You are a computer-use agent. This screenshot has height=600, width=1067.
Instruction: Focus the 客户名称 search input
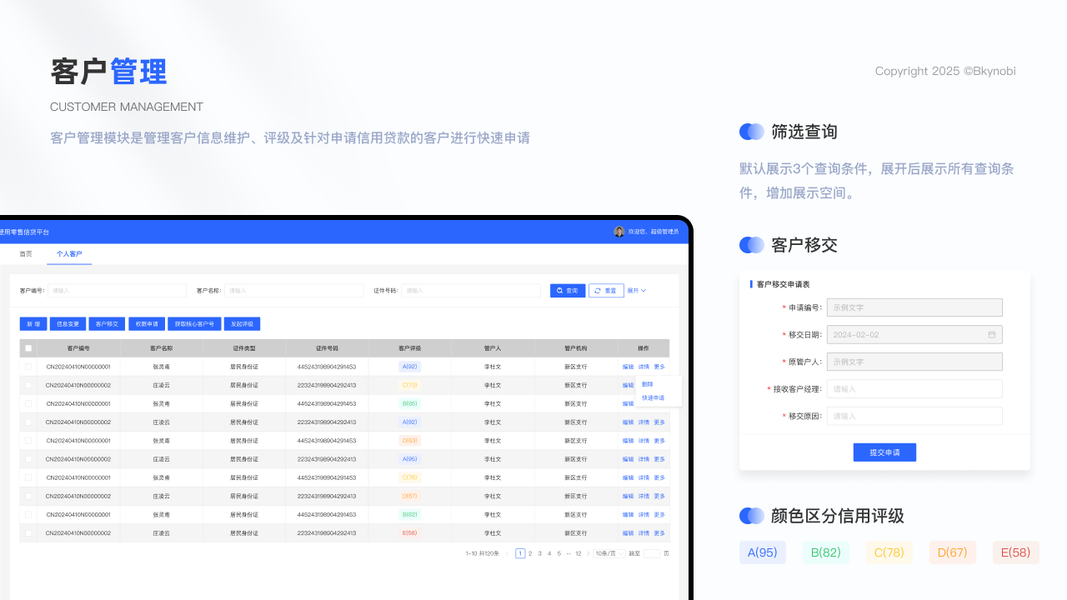(x=294, y=290)
